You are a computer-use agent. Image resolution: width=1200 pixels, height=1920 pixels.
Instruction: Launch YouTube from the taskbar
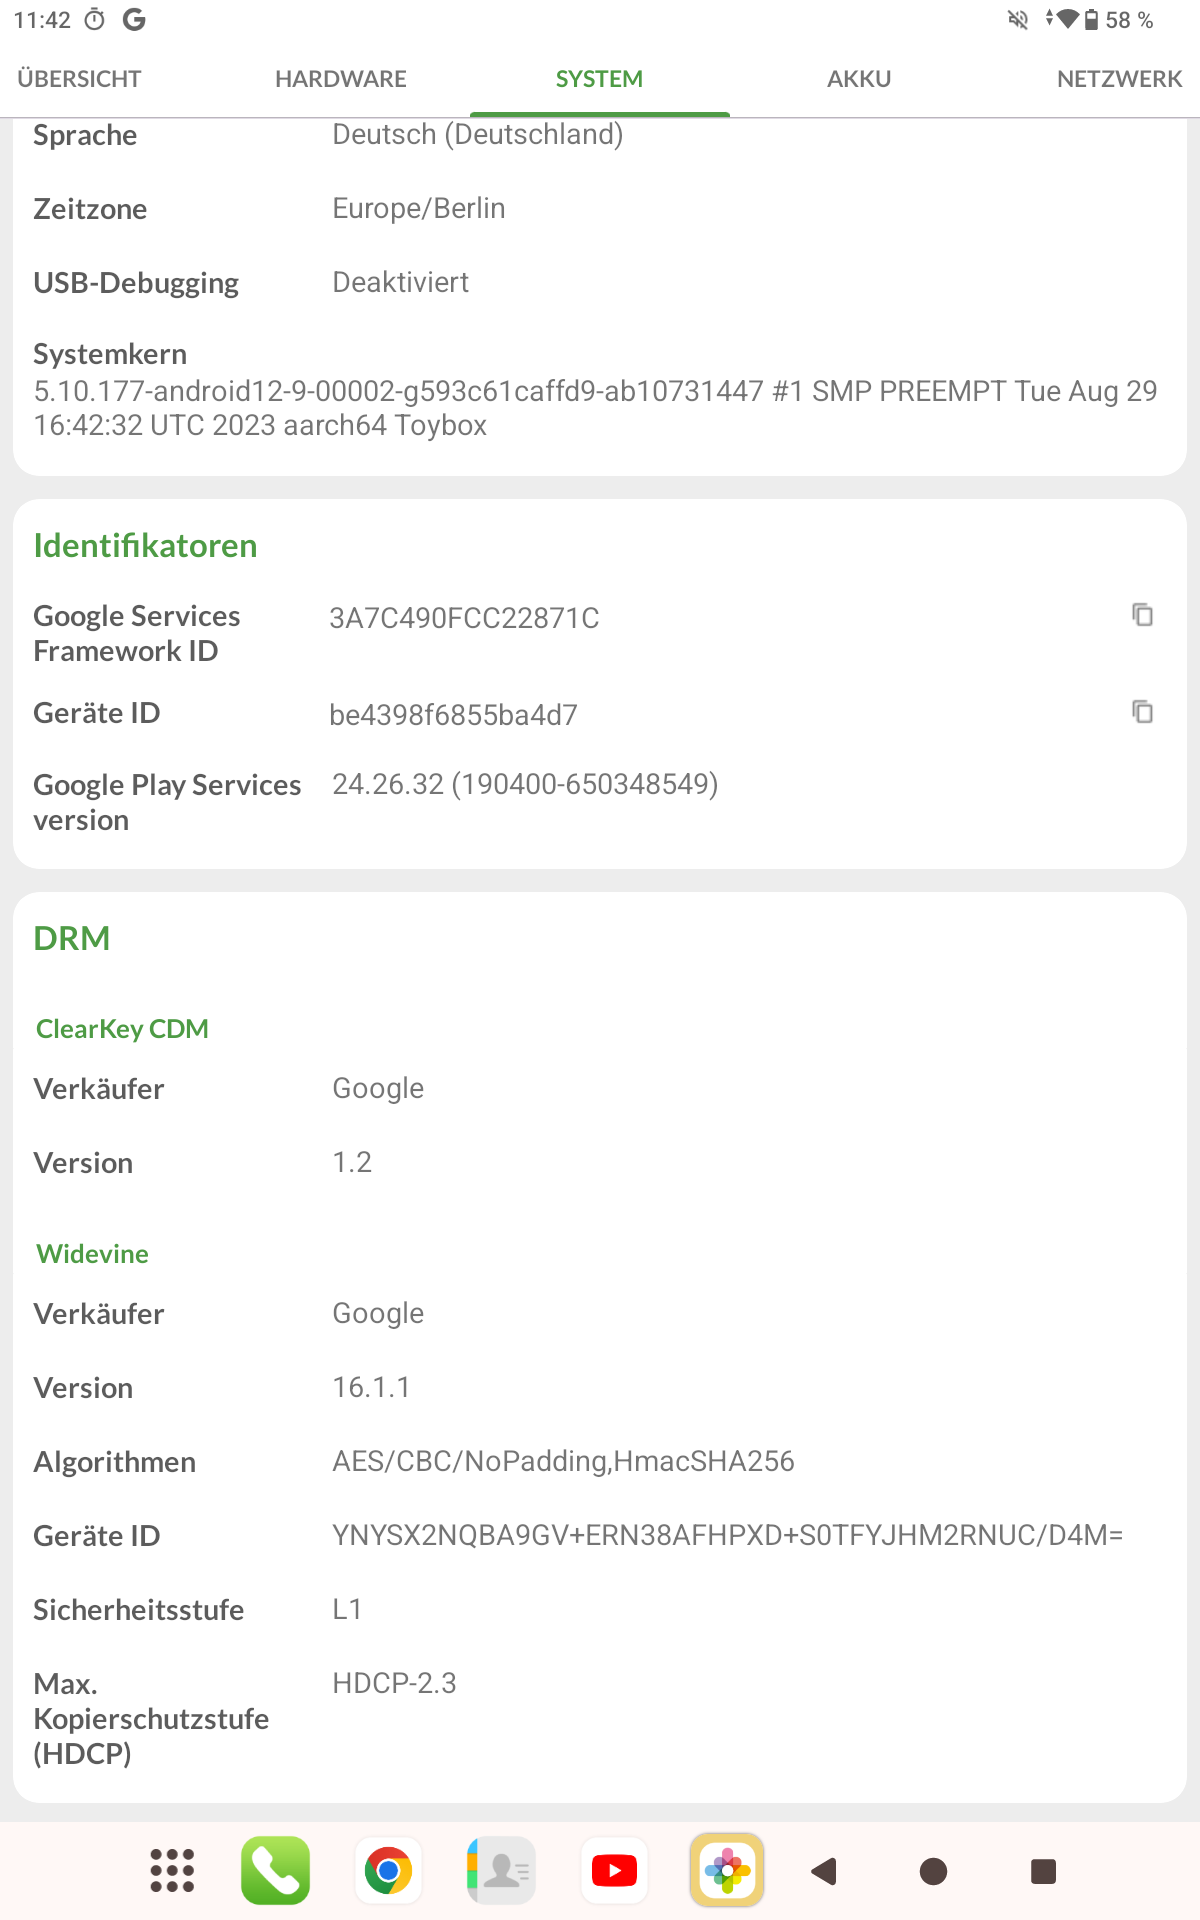coord(614,1870)
